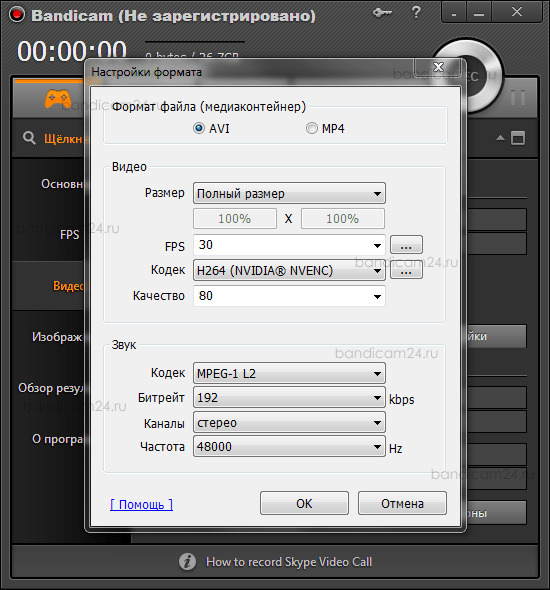
Task: Open How to record Skype Video Call
Action: tap(289, 562)
